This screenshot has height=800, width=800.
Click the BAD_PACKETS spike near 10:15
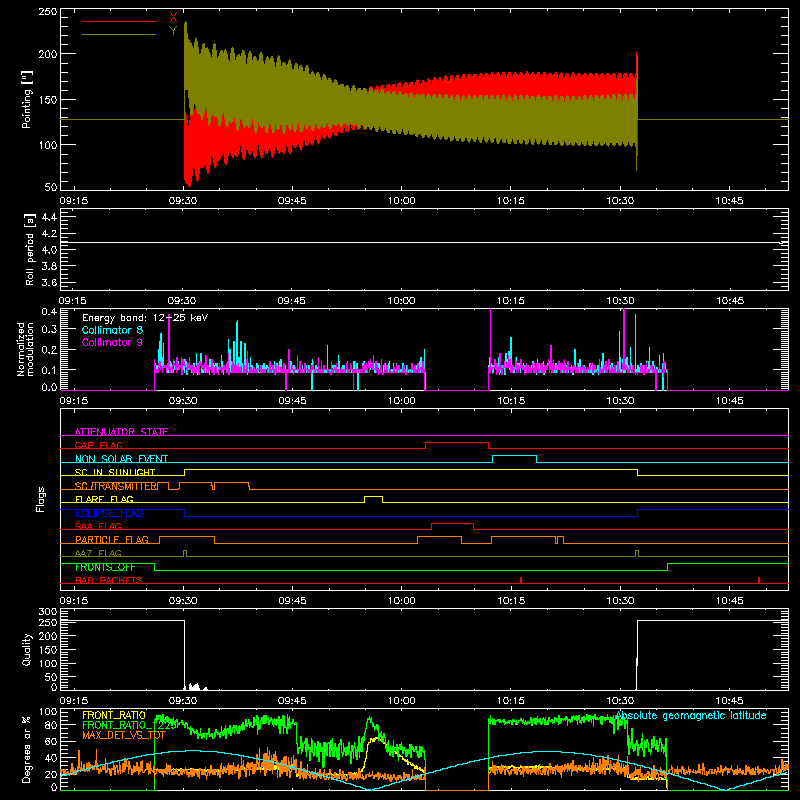click(x=520, y=580)
